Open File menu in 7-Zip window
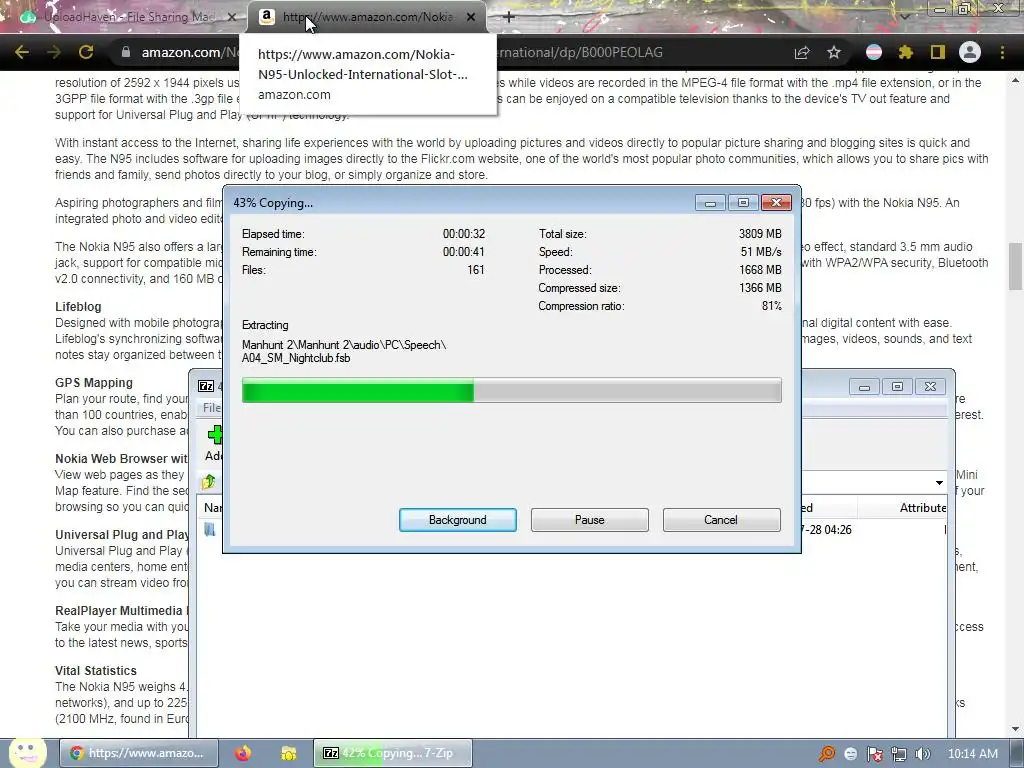 pyautogui.click(x=212, y=408)
